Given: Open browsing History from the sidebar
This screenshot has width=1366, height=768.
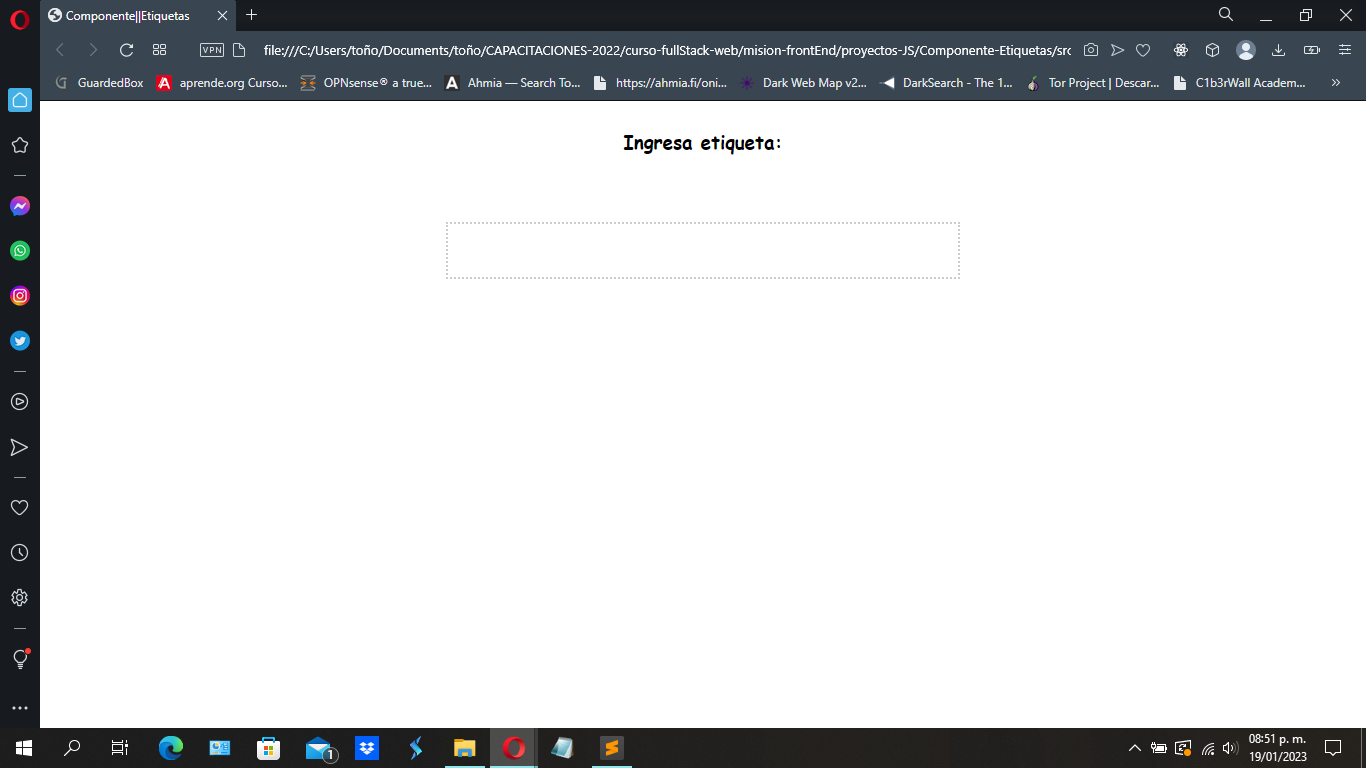Looking at the screenshot, I should pyautogui.click(x=19, y=552).
